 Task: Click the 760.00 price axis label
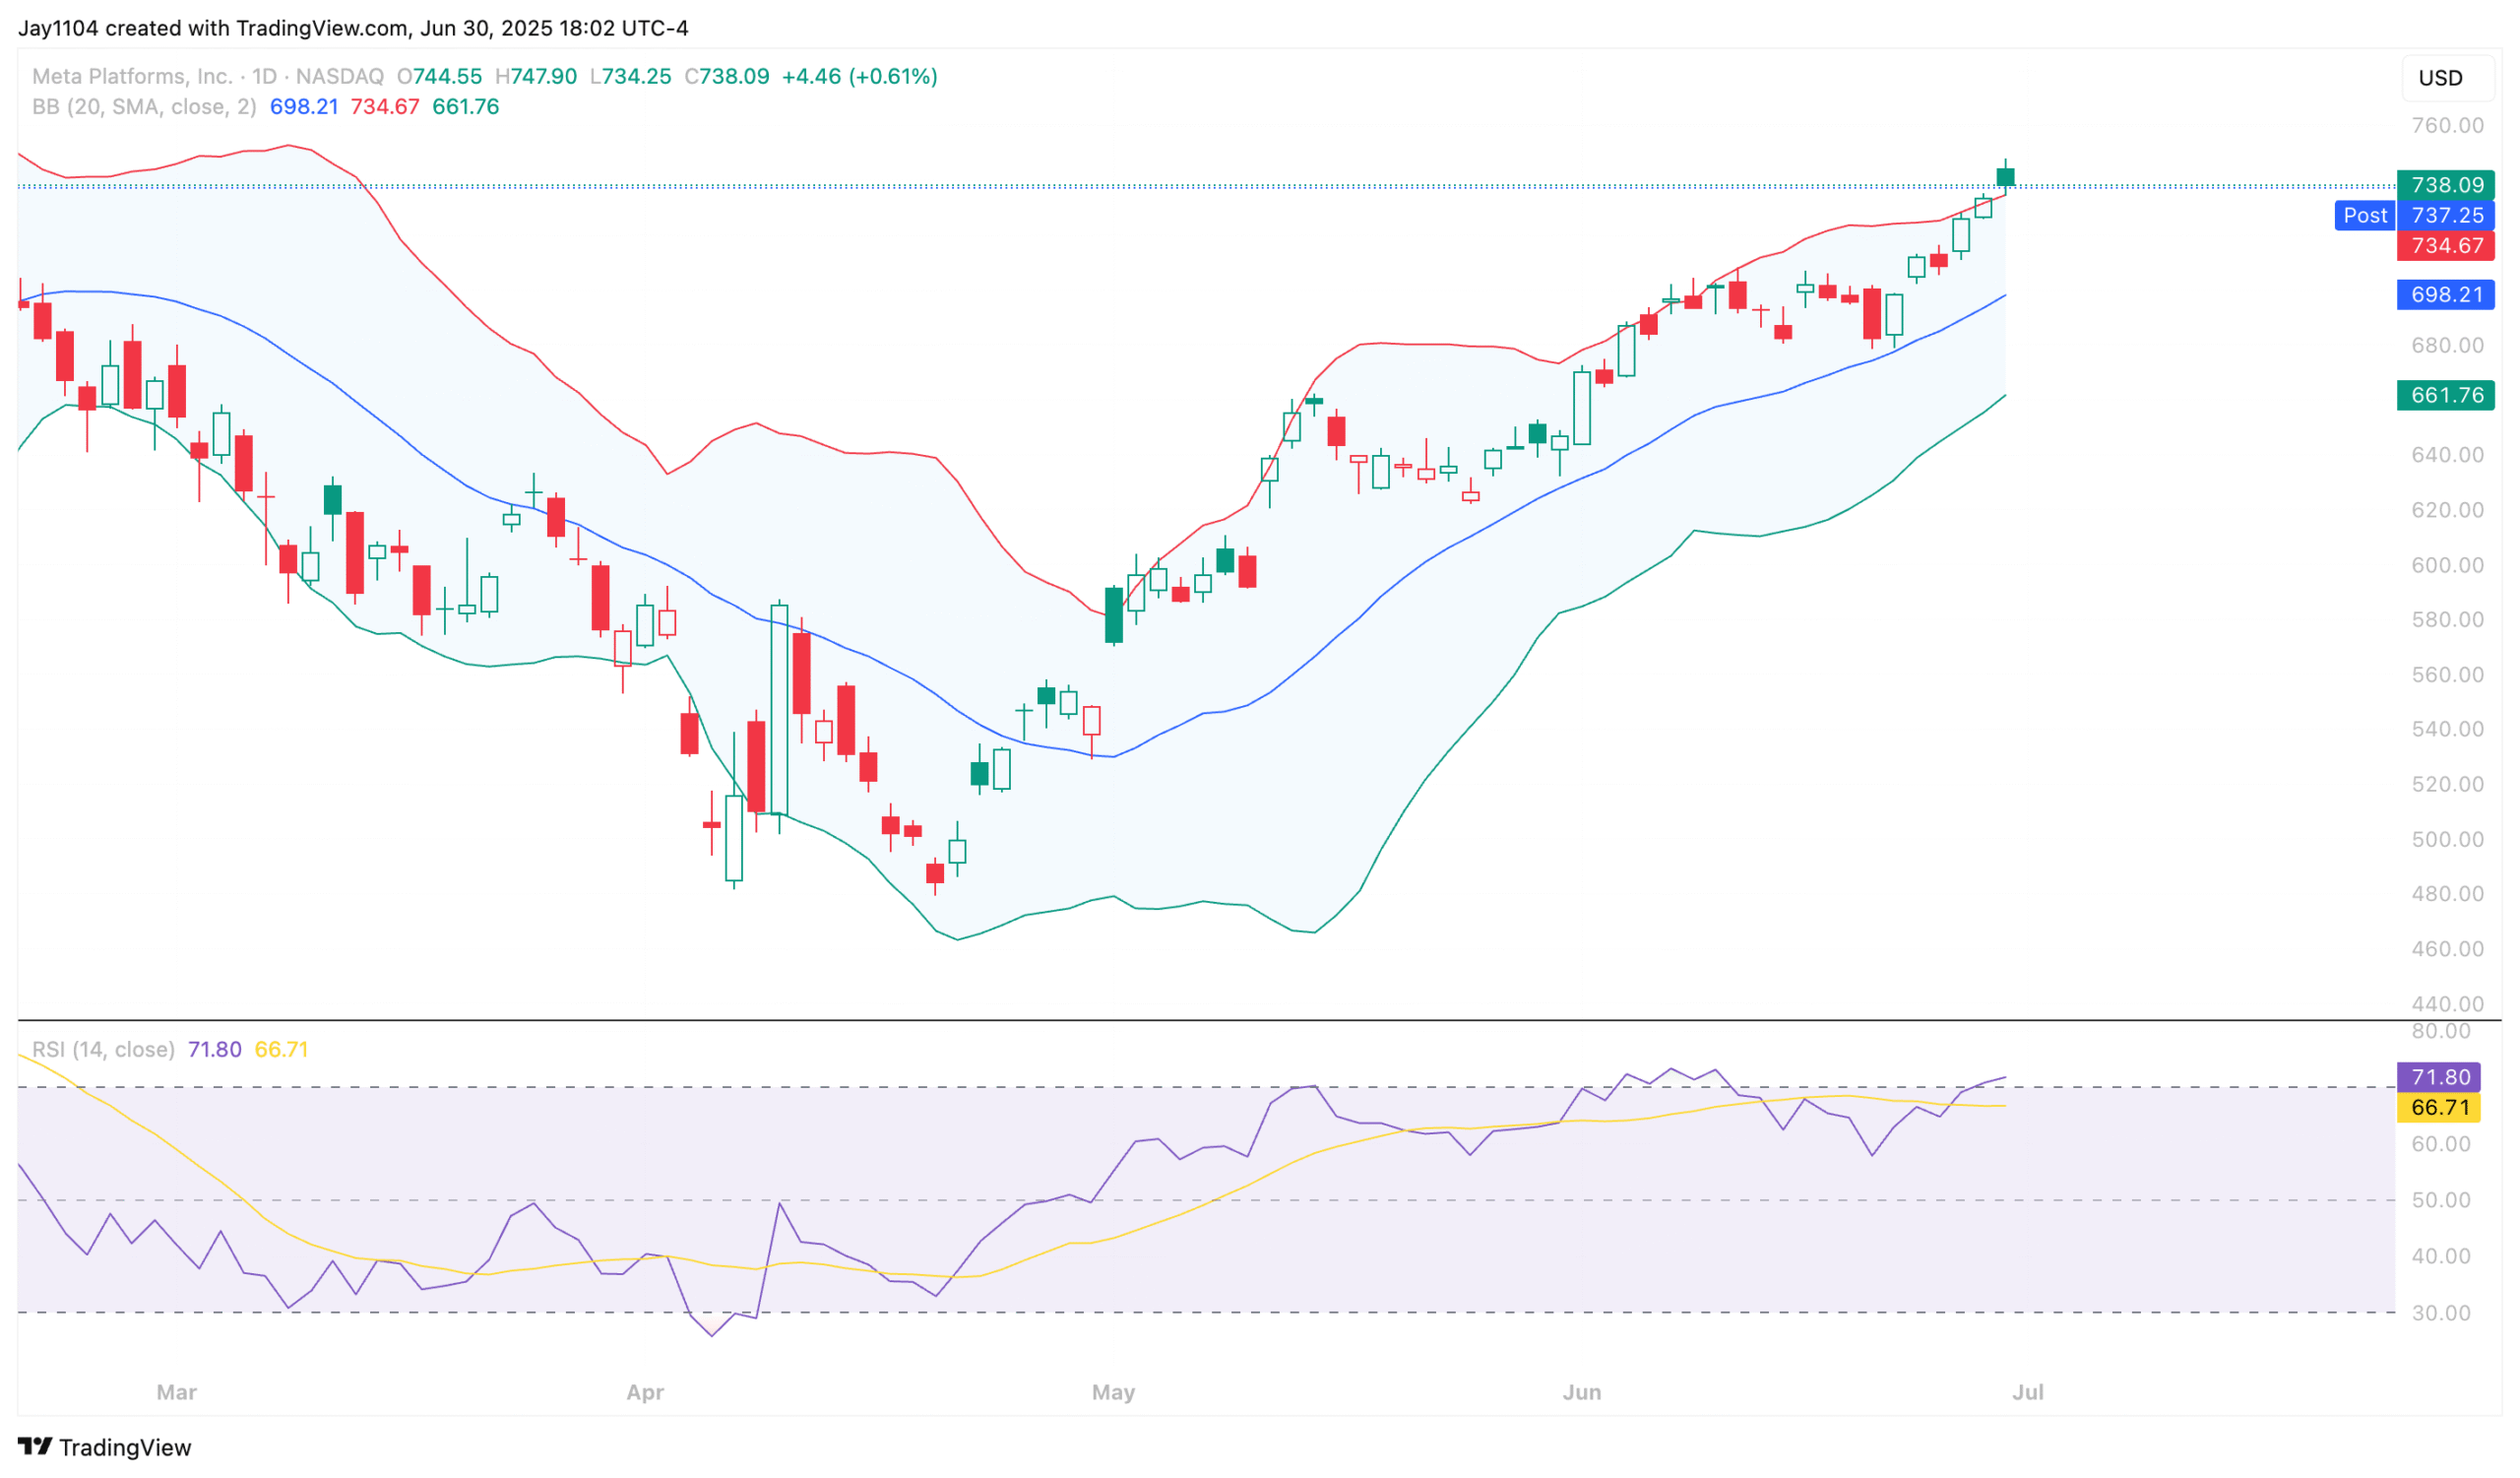point(2447,126)
